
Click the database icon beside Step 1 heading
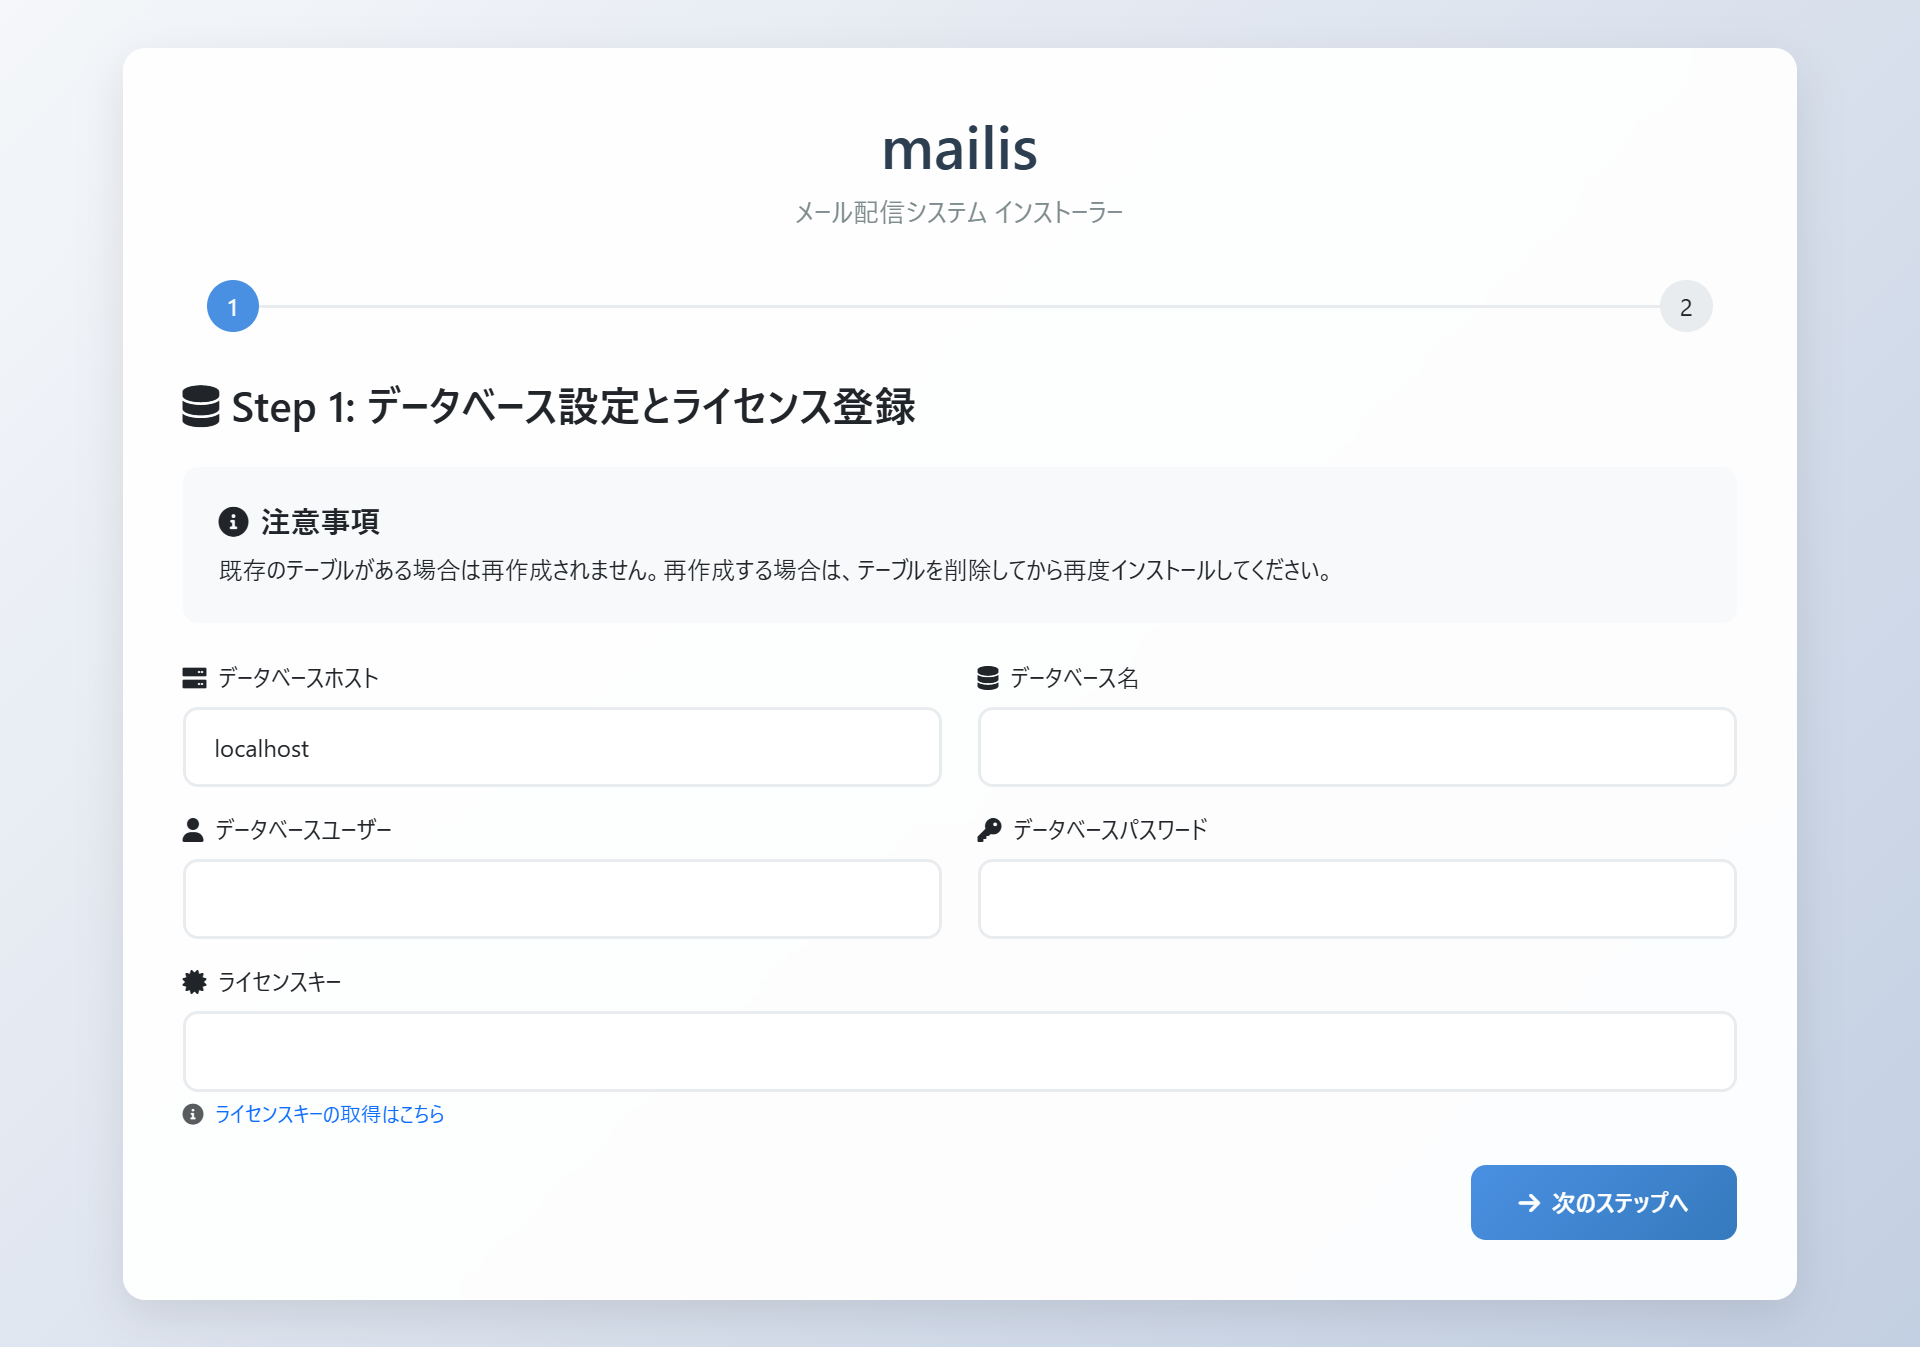pyautogui.click(x=200, y=406)
